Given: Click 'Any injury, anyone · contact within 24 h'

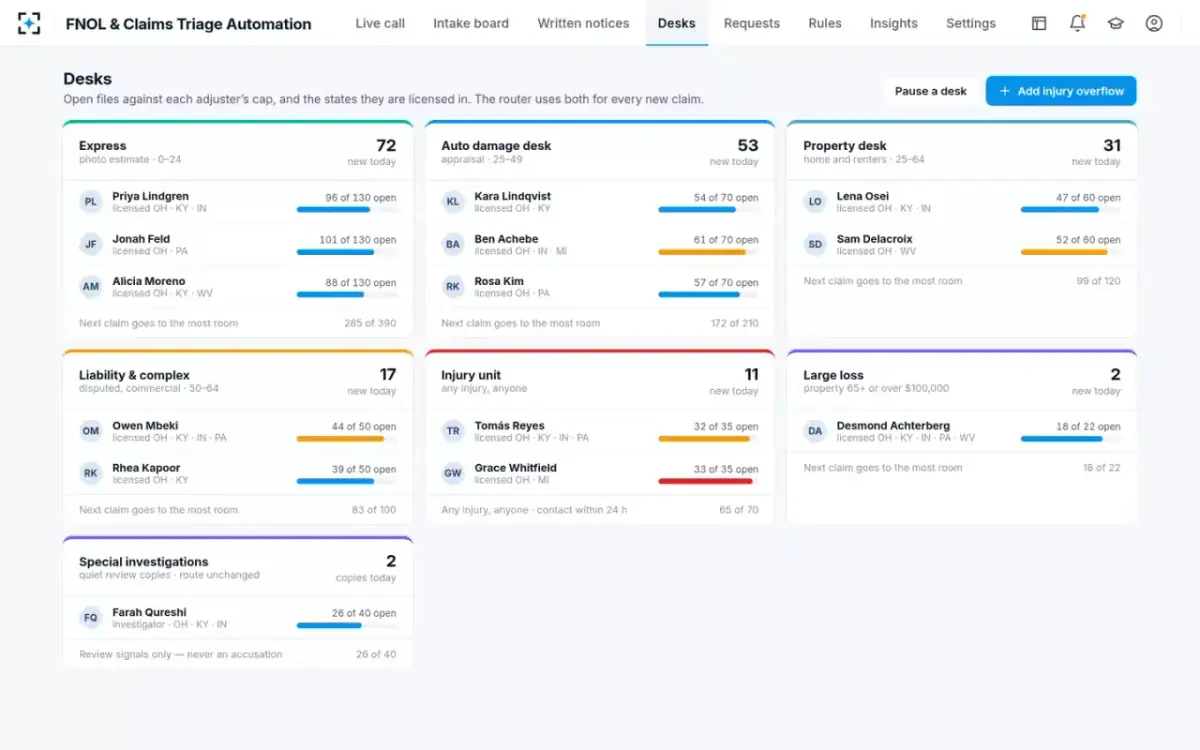Looking at the screenshot, I should point(534,510).
